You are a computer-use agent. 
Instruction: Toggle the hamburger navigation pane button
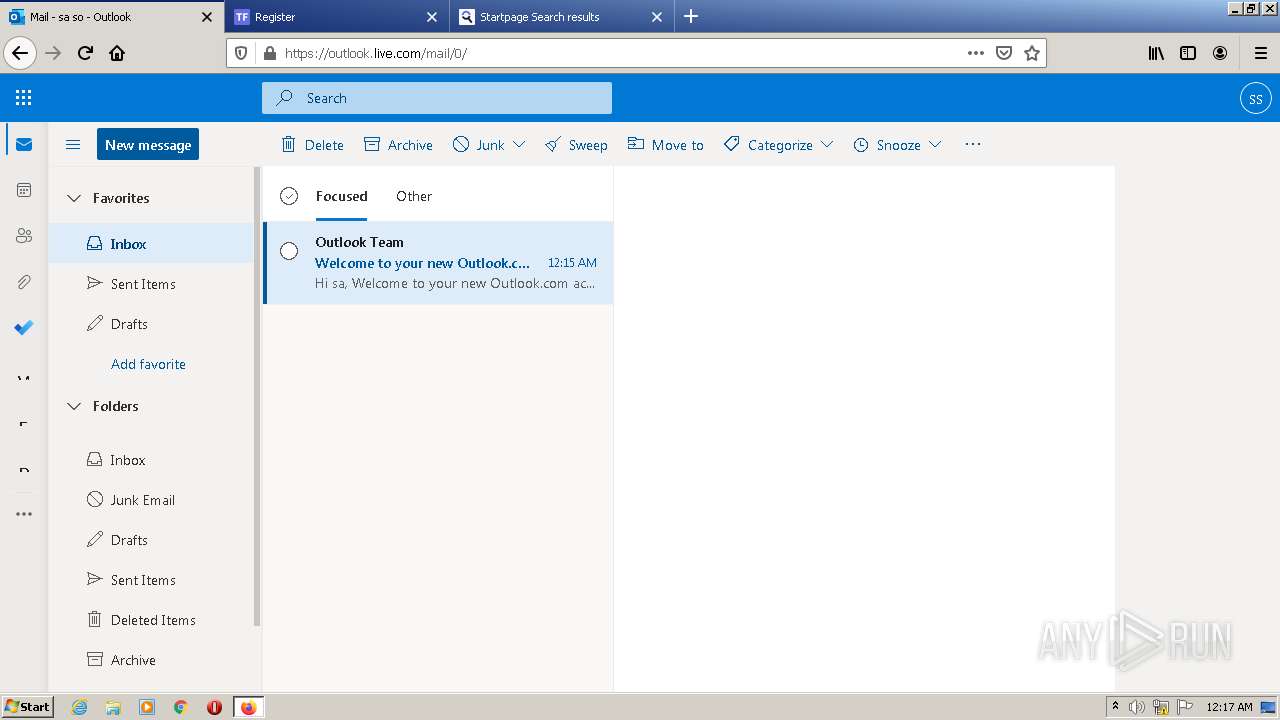click(73, 145)
